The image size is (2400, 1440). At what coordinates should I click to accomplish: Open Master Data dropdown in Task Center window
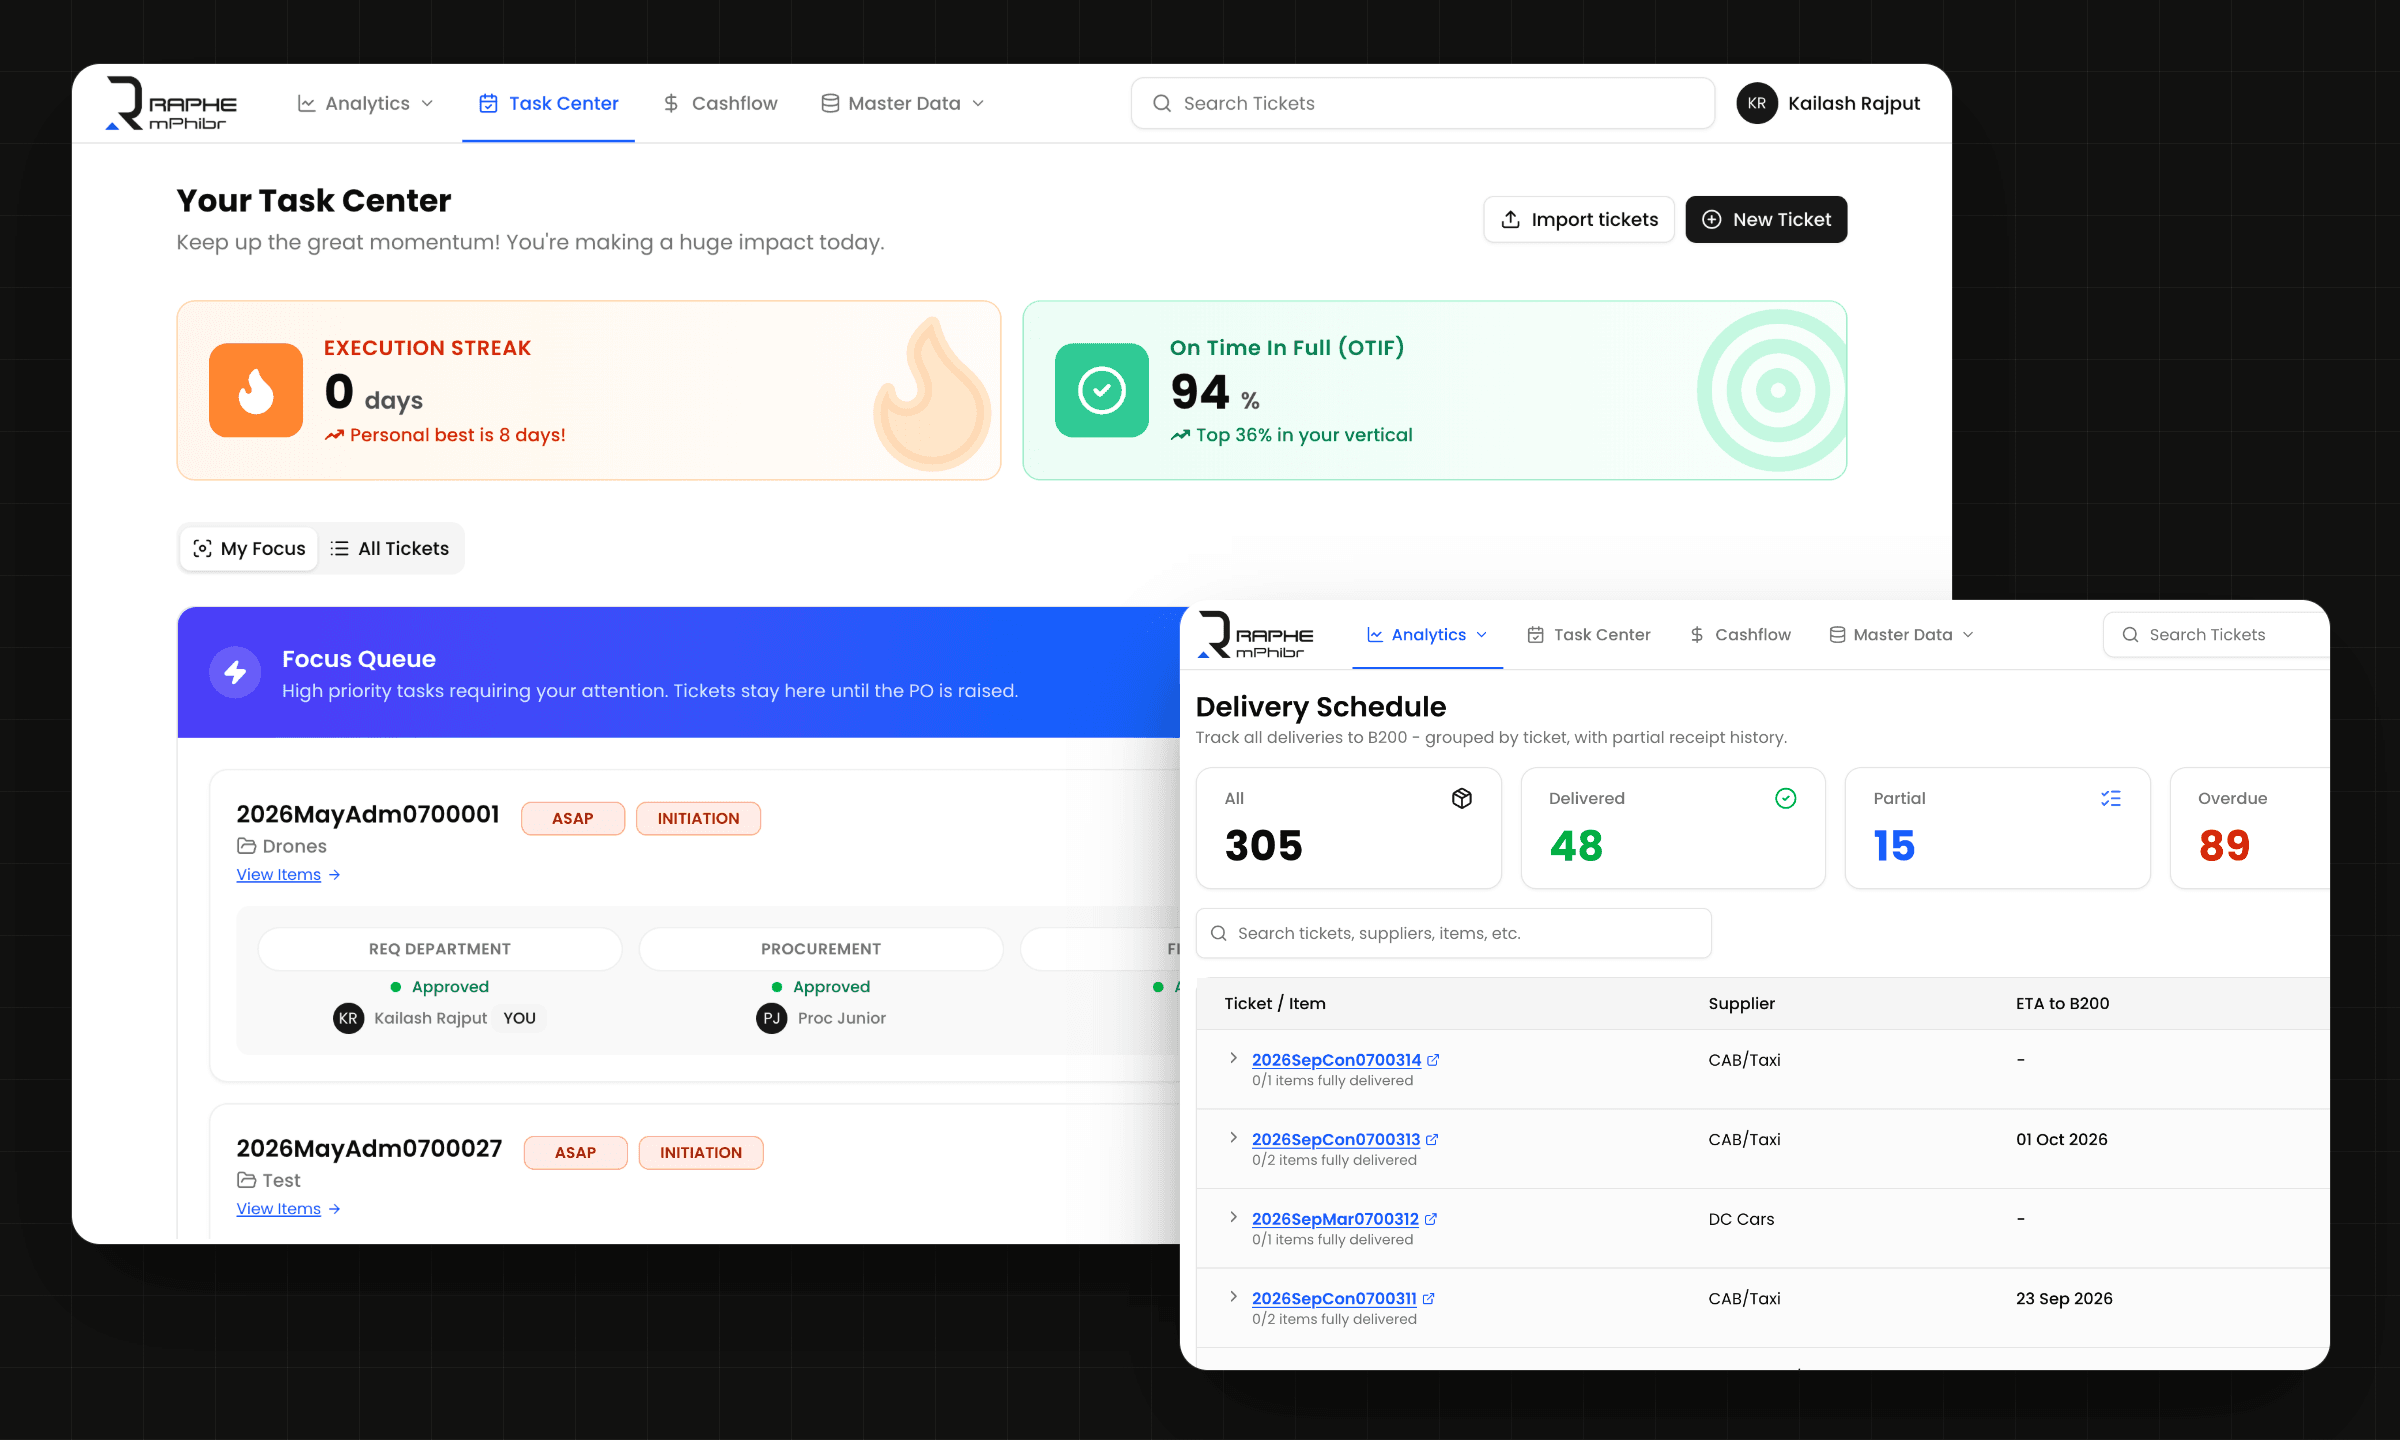(903, 104)
